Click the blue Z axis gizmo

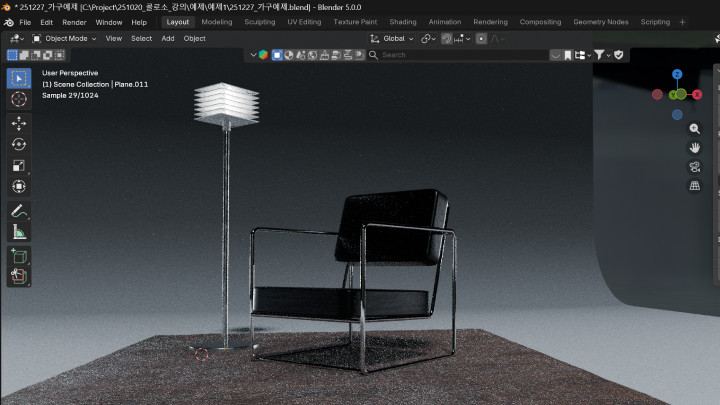(677, 75)
